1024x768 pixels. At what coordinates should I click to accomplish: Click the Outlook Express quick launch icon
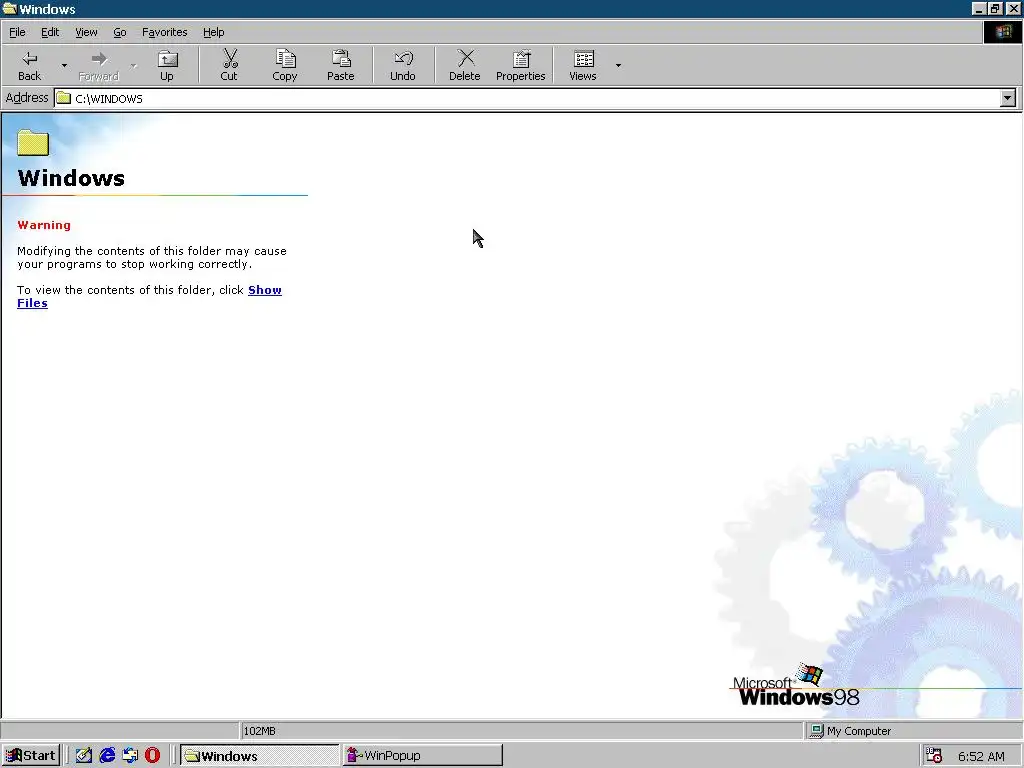(130, 756)
